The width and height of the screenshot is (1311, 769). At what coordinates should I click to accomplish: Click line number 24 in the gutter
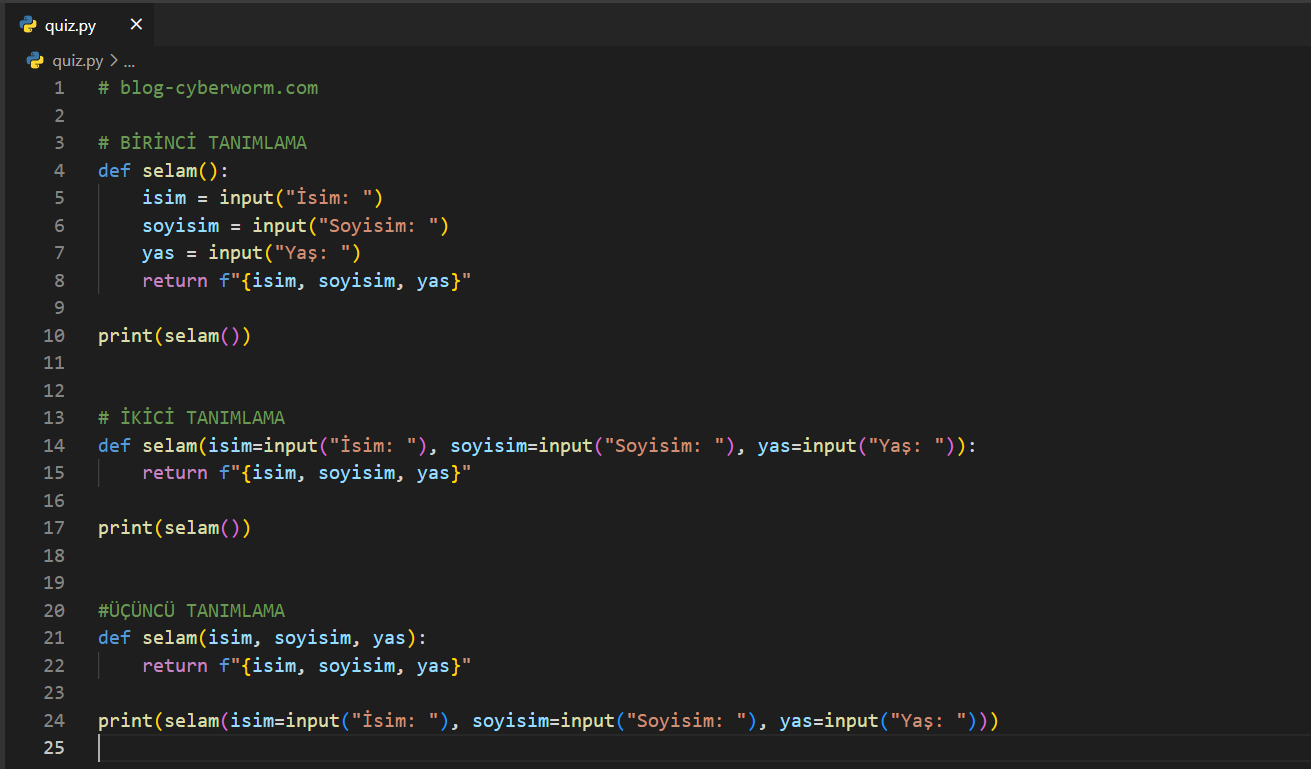(x=54, y=721)
